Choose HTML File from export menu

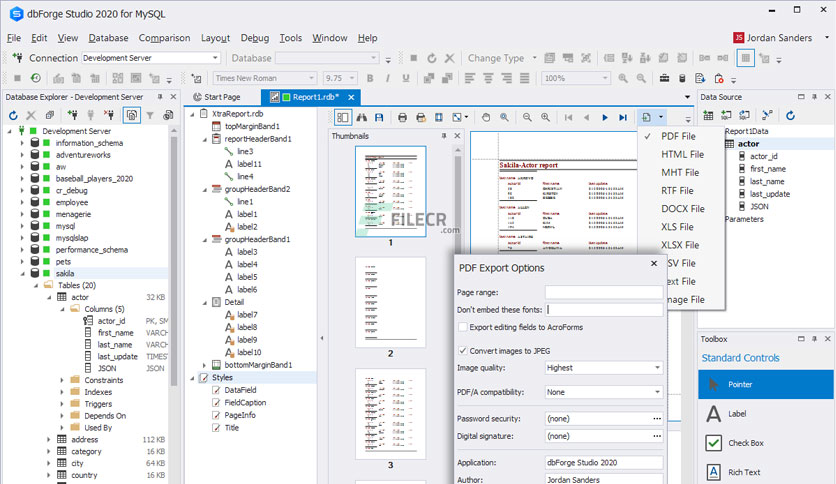point(682,155)
